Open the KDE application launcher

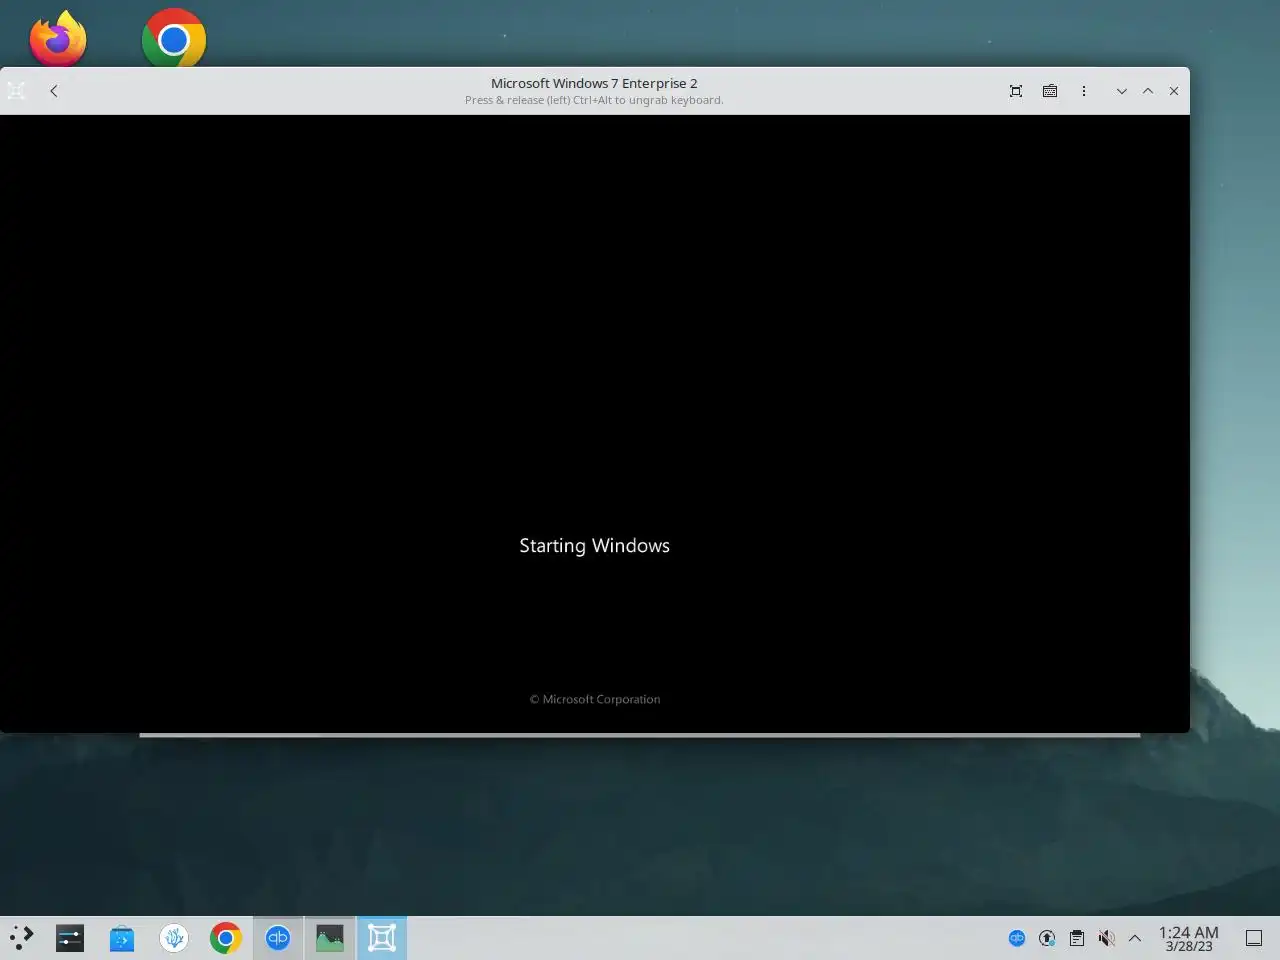(x=21, y=938)
